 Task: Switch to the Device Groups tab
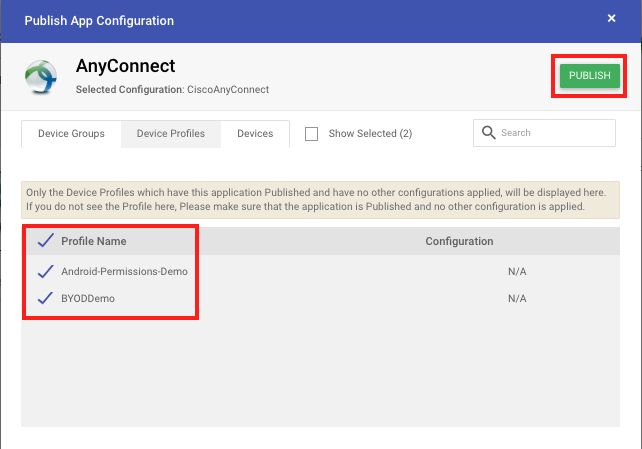(71, 133)
